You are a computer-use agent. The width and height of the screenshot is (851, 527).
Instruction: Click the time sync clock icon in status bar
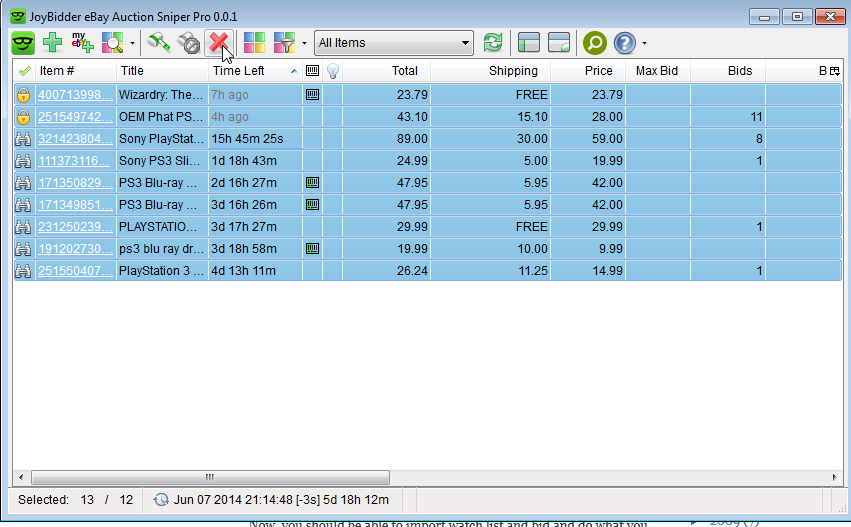[x=161, y=500]
